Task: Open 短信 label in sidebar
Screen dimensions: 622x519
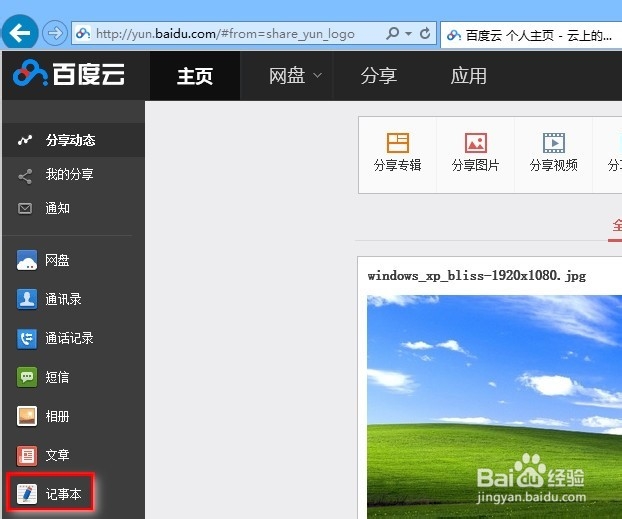Action: (x=57, y=377)
